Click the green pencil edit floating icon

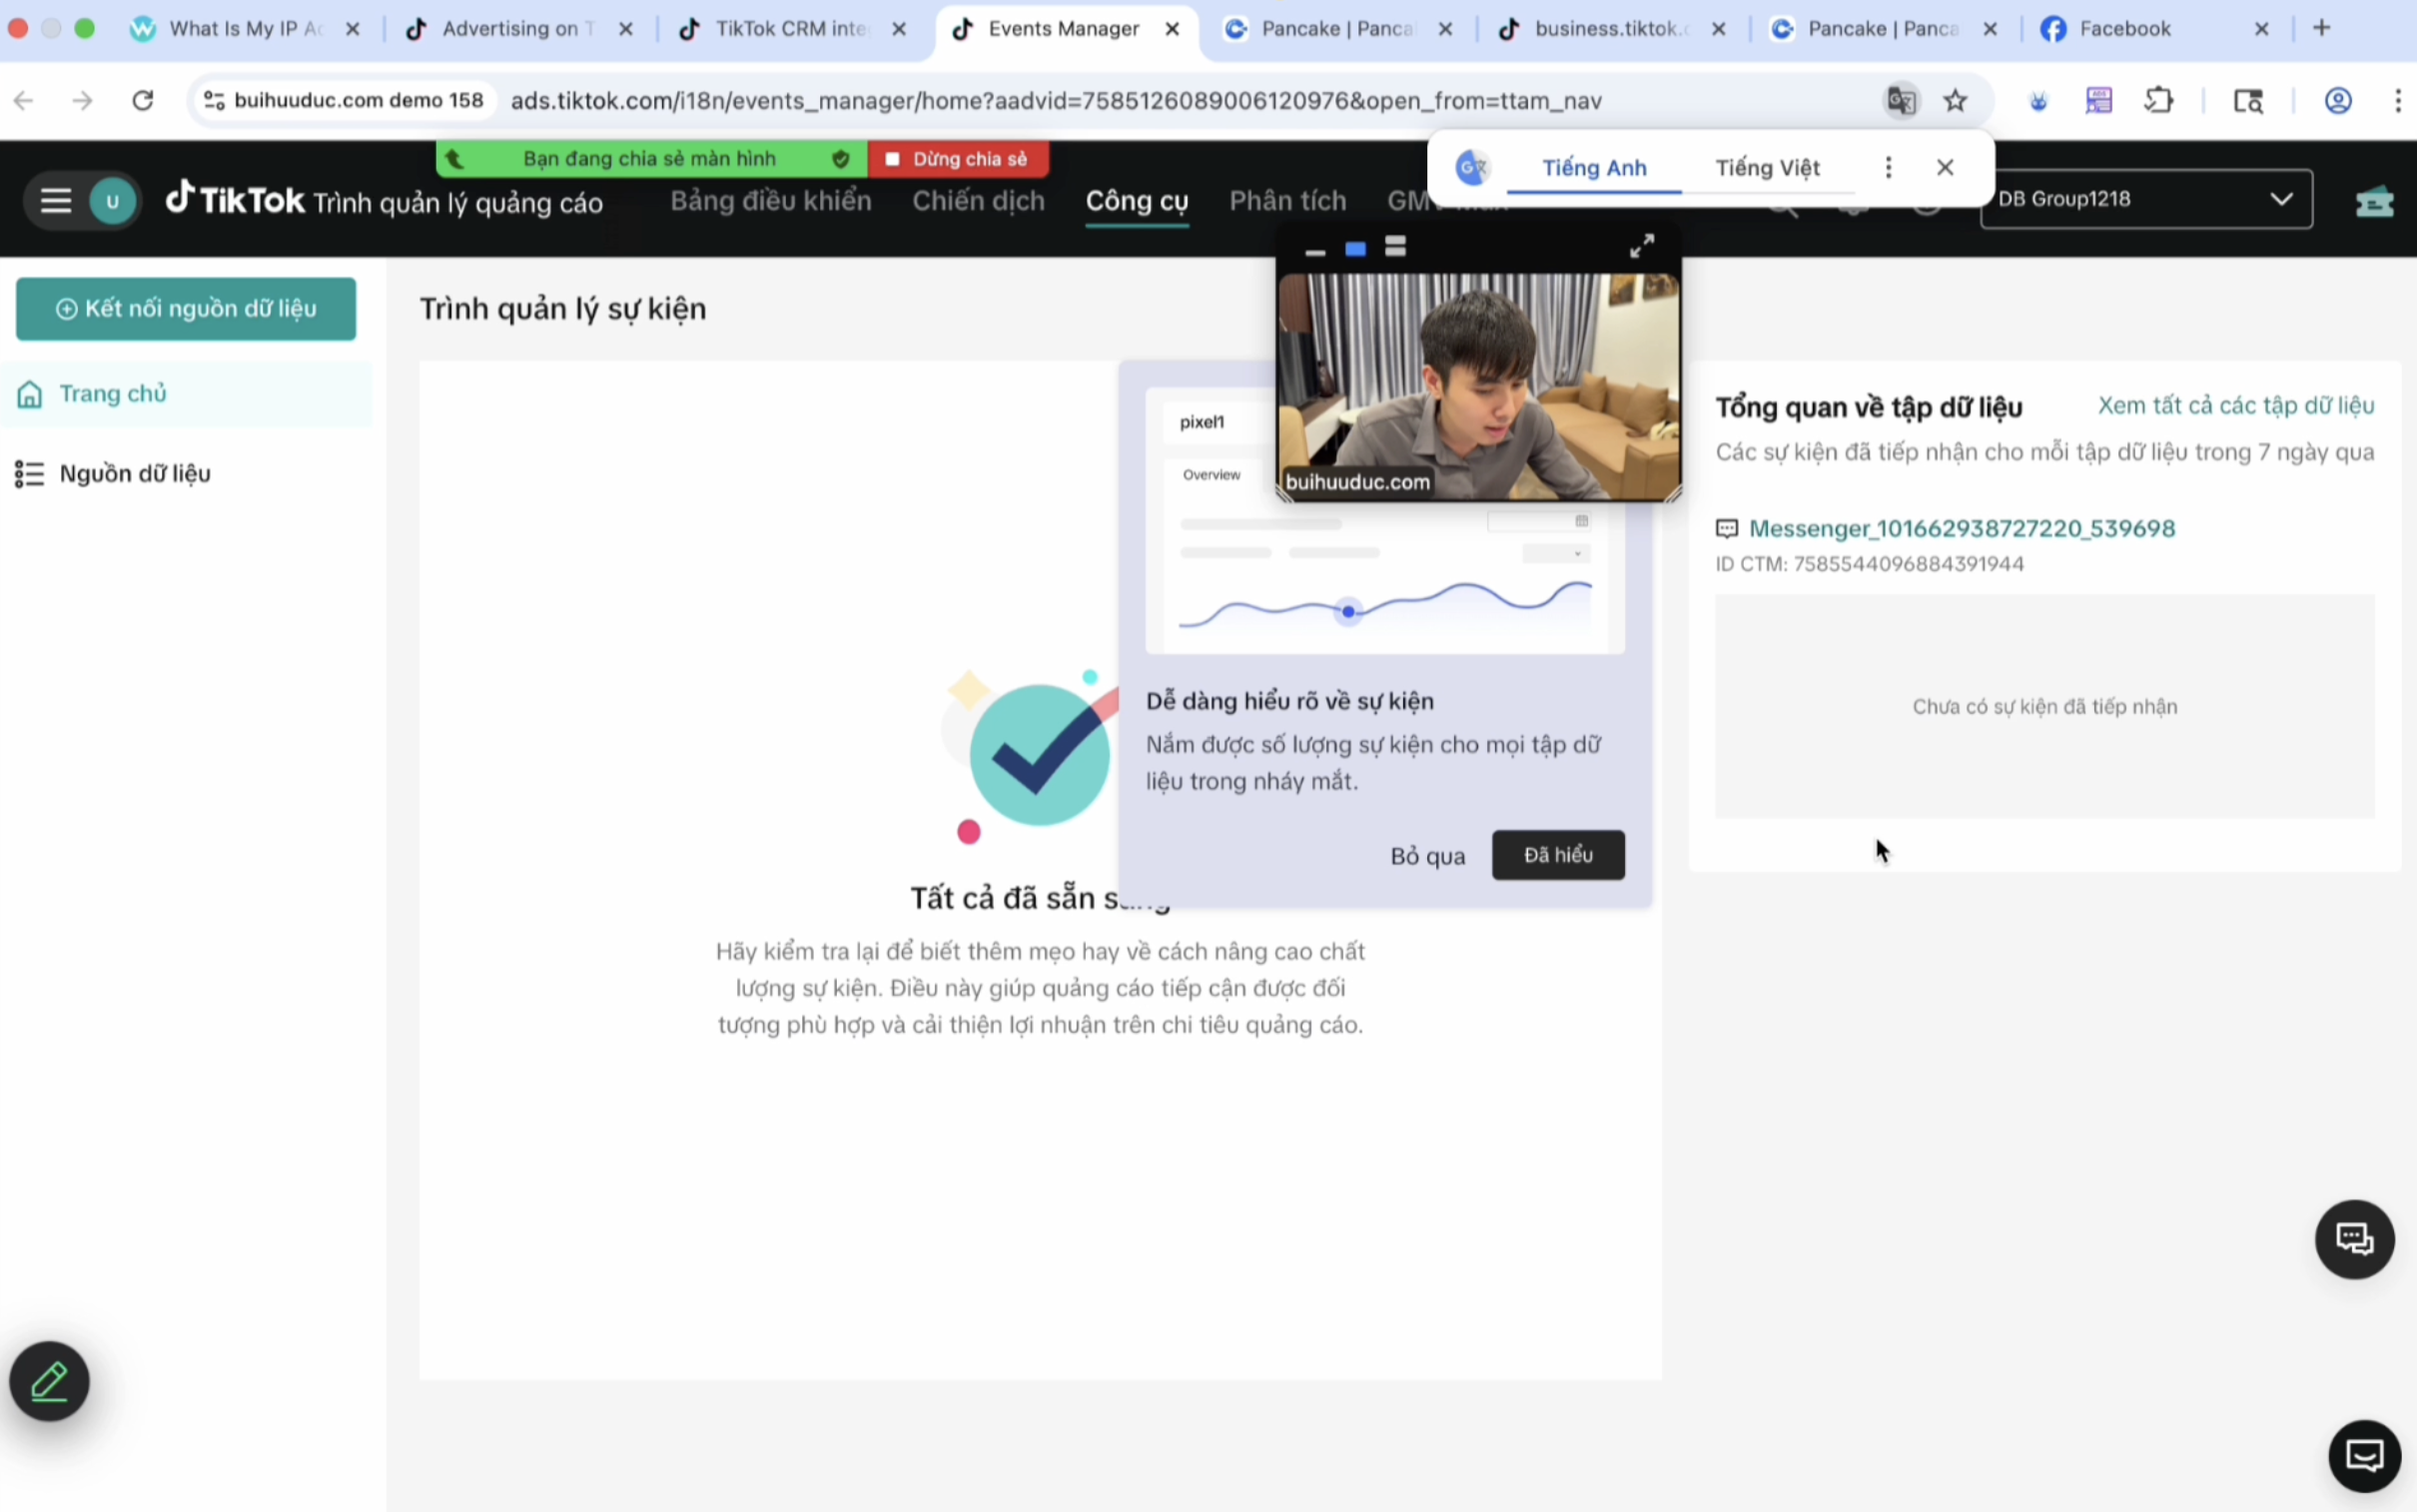tap(49, 1381)
